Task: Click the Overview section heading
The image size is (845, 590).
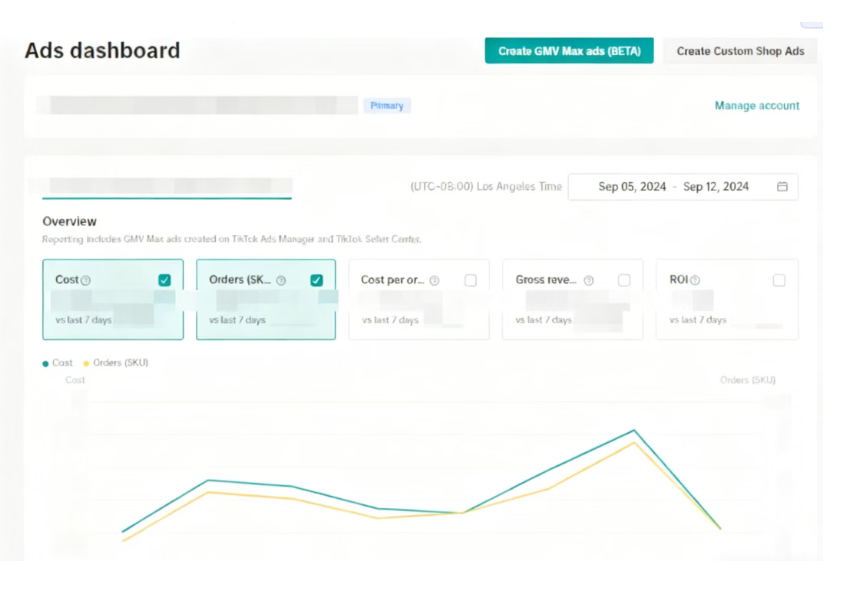Action: click(x=70, y=221)
